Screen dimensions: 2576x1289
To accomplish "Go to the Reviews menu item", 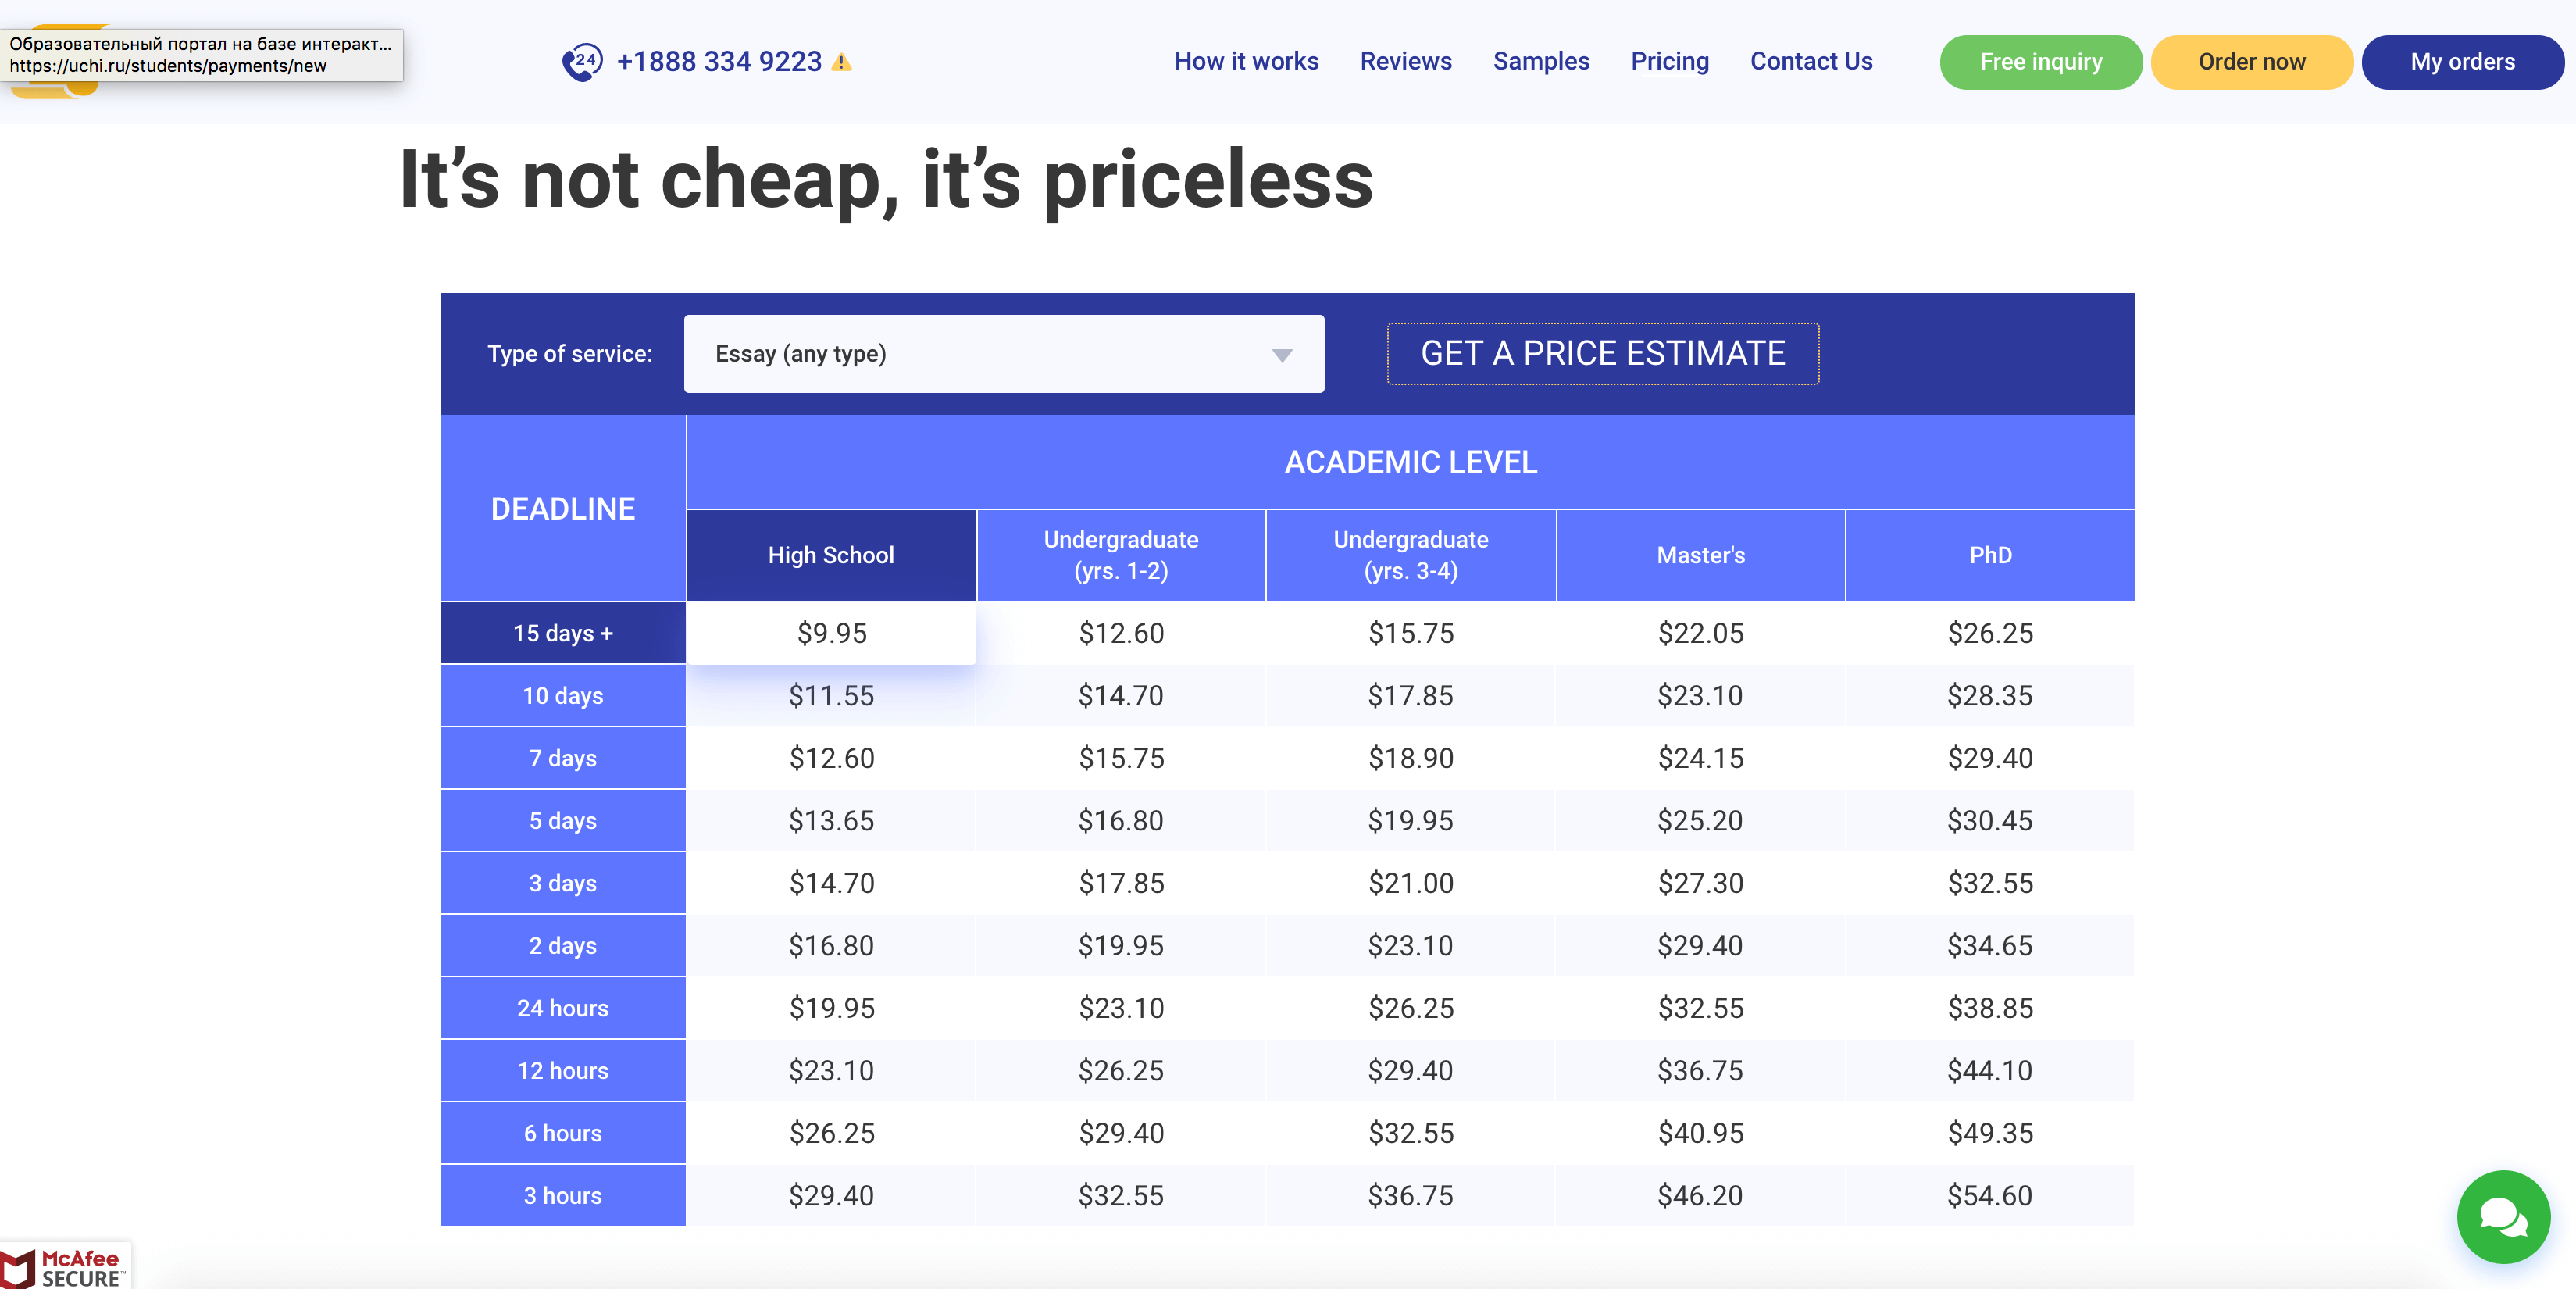I will pyautogui.click(x=1405, y=62).
